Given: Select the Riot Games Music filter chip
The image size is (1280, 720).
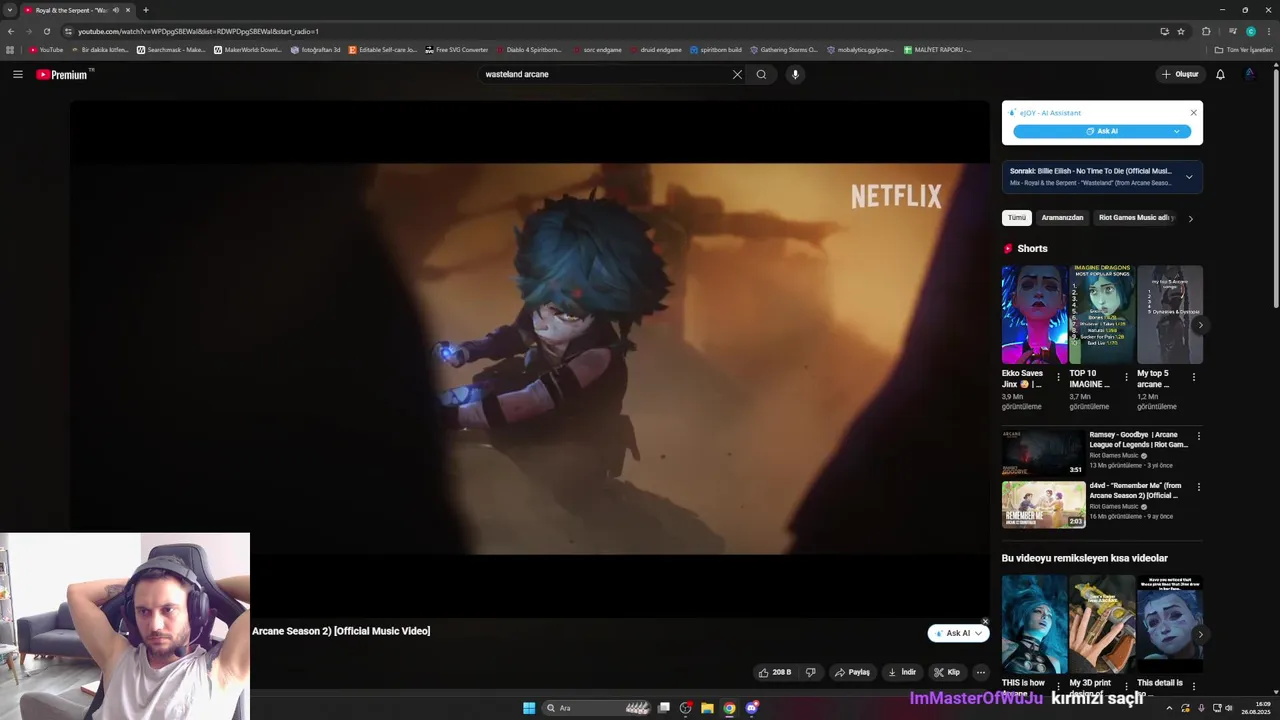Looking at the screenshot, I should [1135, 217].
